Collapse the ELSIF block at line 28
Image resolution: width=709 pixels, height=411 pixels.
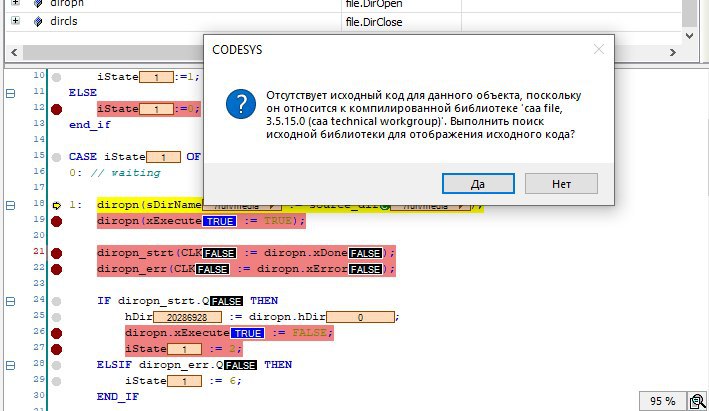click(10, 365)
